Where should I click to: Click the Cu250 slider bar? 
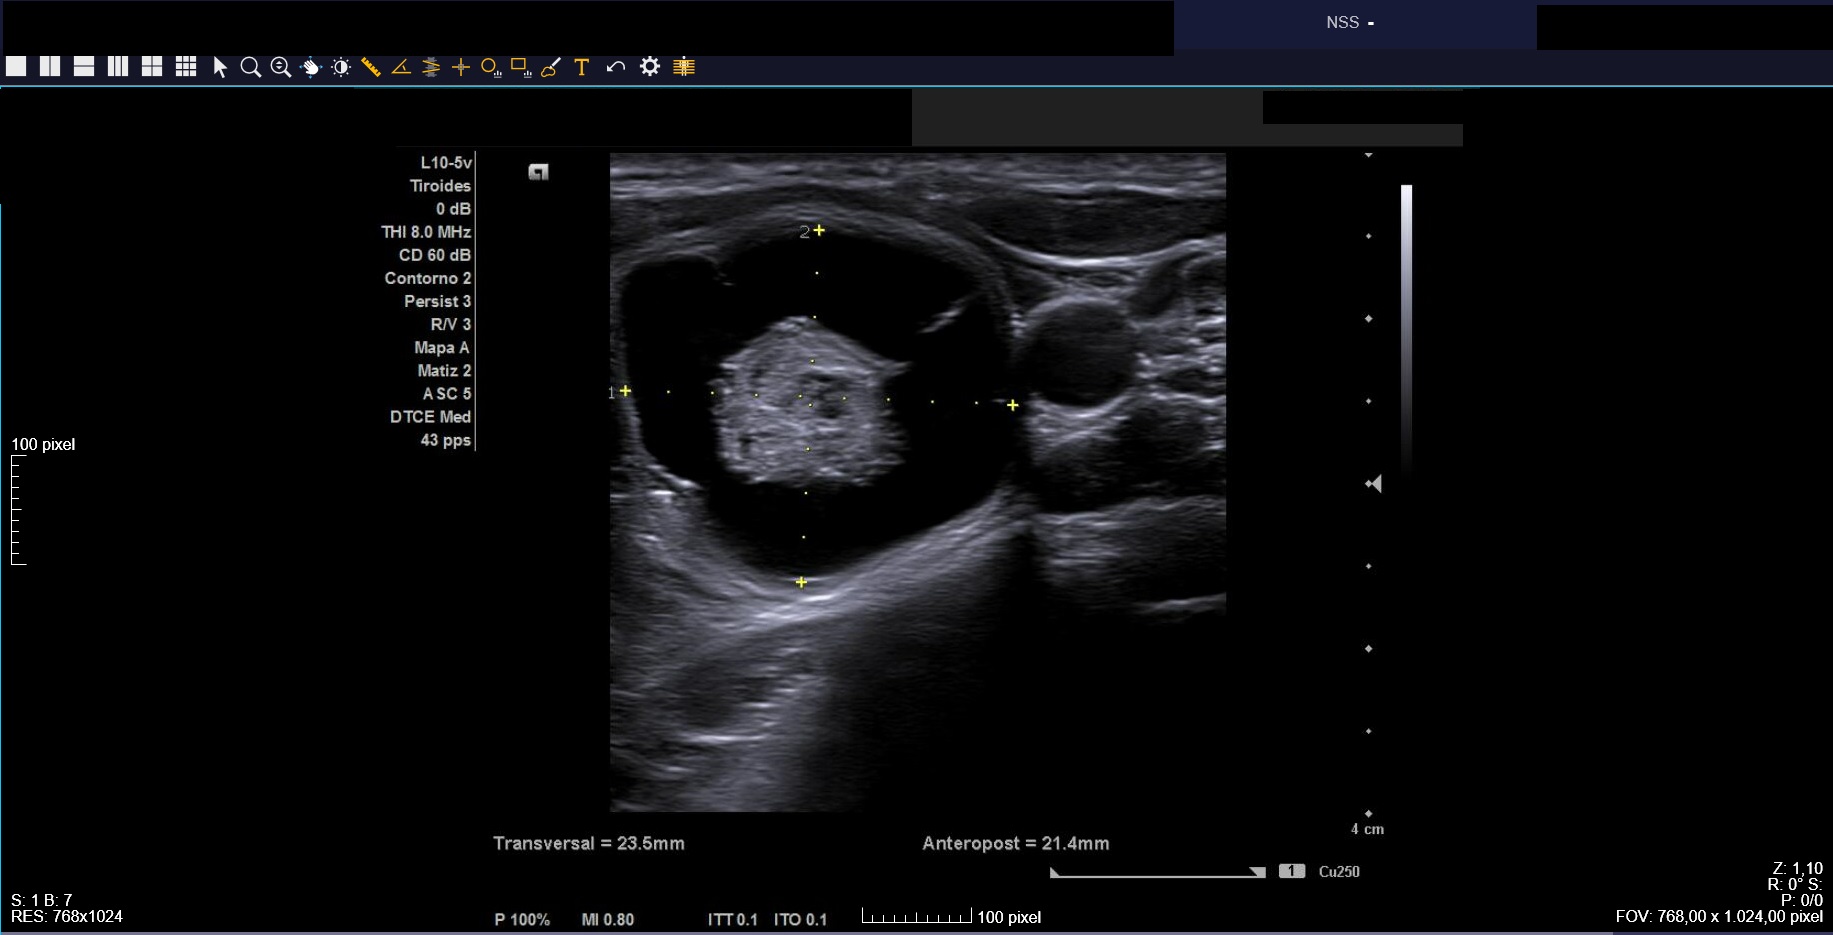point(1157,872)
